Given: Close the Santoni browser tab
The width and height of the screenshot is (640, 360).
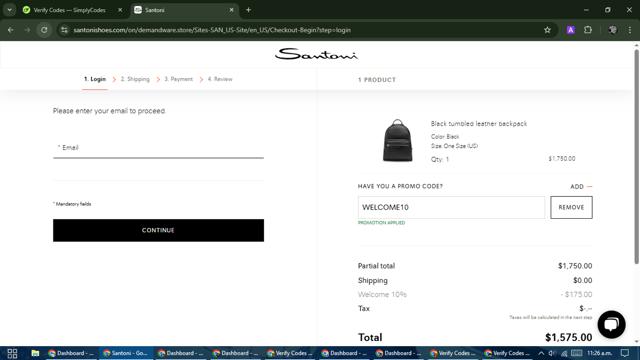Looking at the screenshot, I should pos(231,10).
